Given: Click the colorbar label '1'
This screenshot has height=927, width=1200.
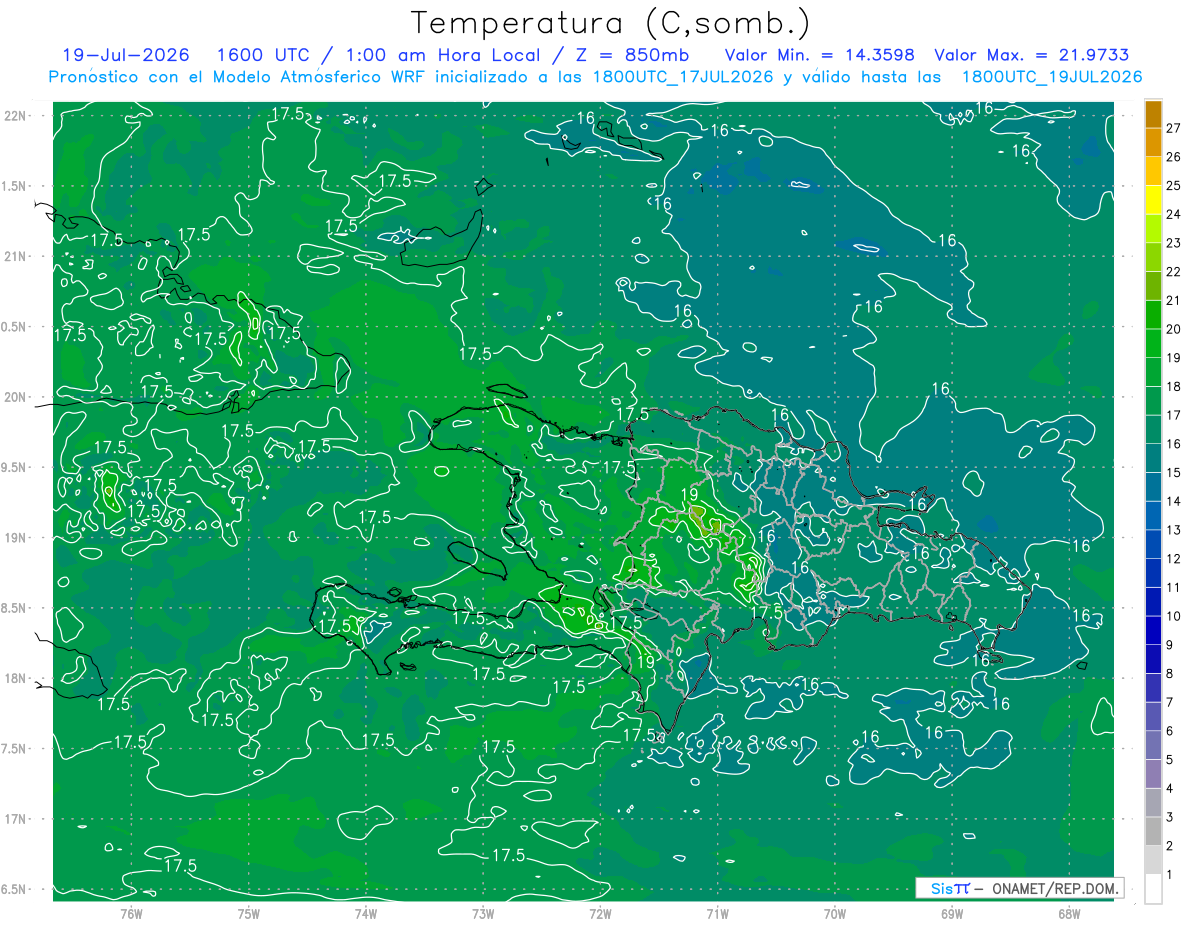Looking at the screenshot, I should click(1170, 875).
